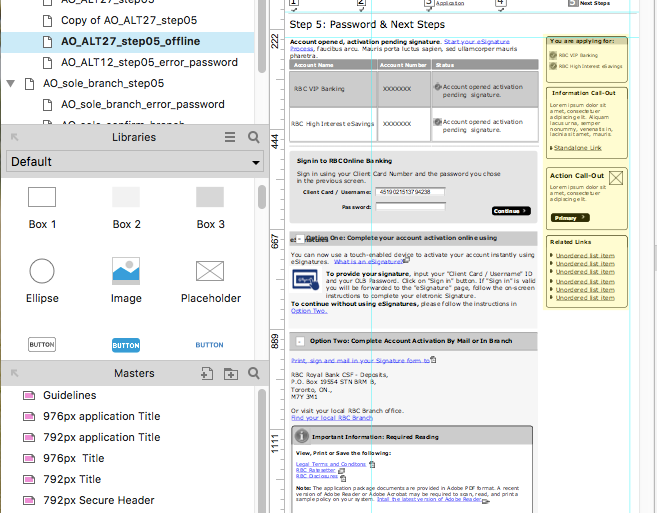Click the eSignature tablet illustration icon
Viewport: 657px width, 513px height.
pos(305,280)
